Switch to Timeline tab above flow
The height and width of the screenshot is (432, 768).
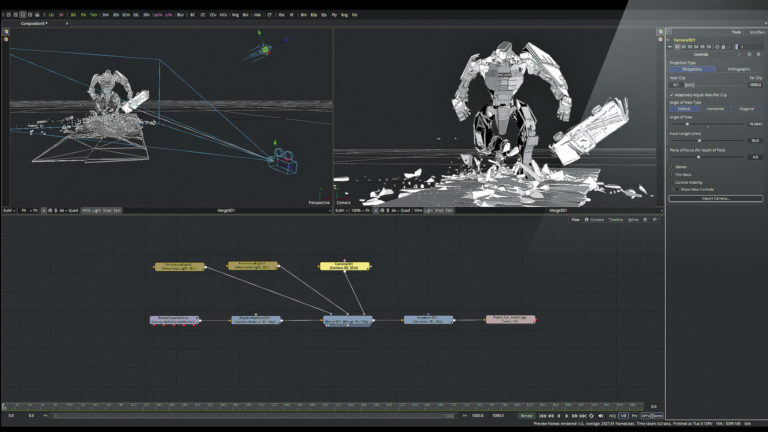pyautogui.click(x=616, y=219)
